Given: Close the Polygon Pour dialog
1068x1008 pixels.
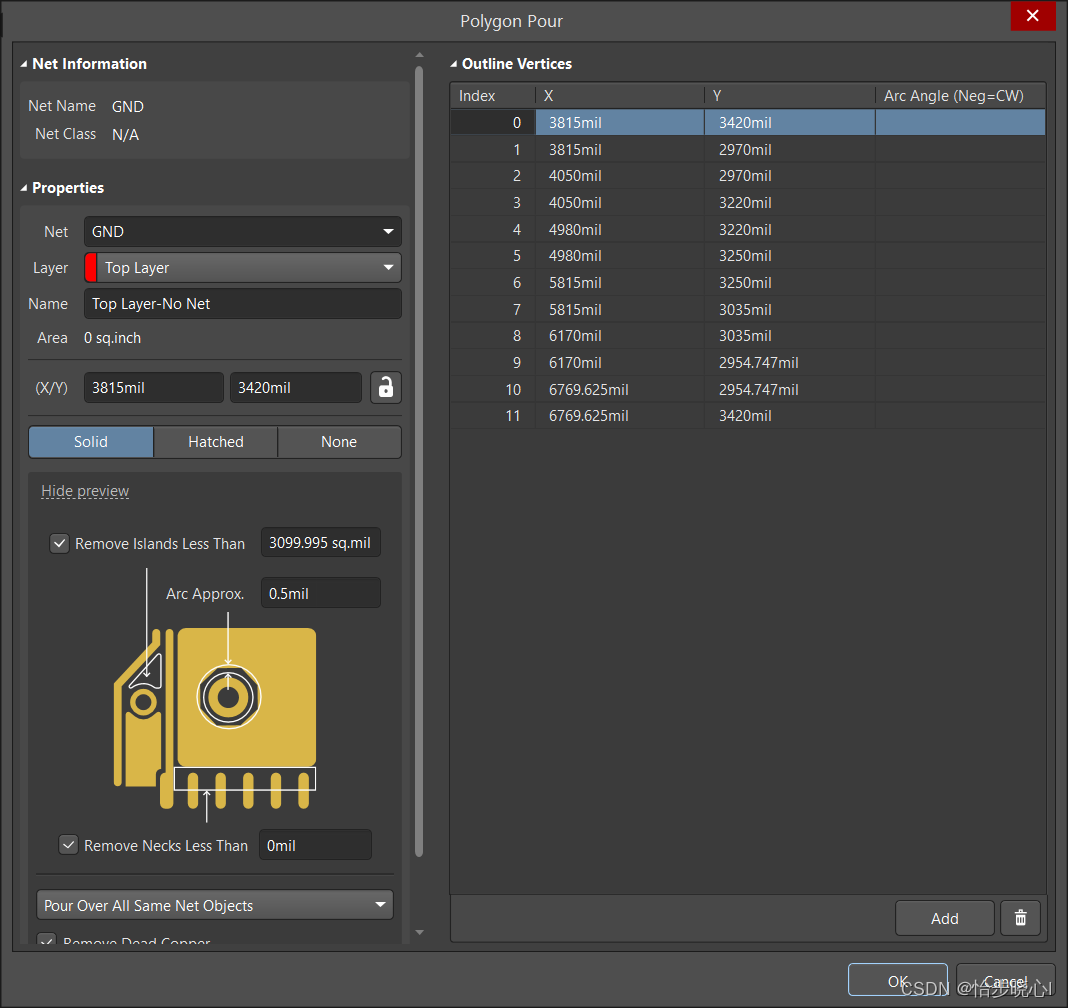Looking at the screenshot, I should coord(1033,16).
